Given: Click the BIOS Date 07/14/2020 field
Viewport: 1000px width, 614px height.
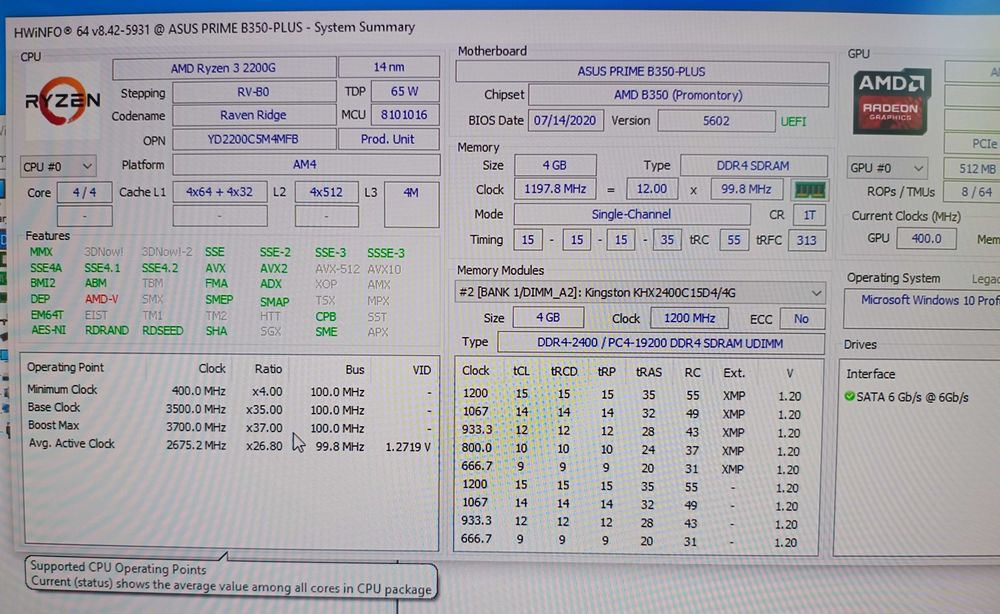Looking at the screenshot, I should (565, 121).
